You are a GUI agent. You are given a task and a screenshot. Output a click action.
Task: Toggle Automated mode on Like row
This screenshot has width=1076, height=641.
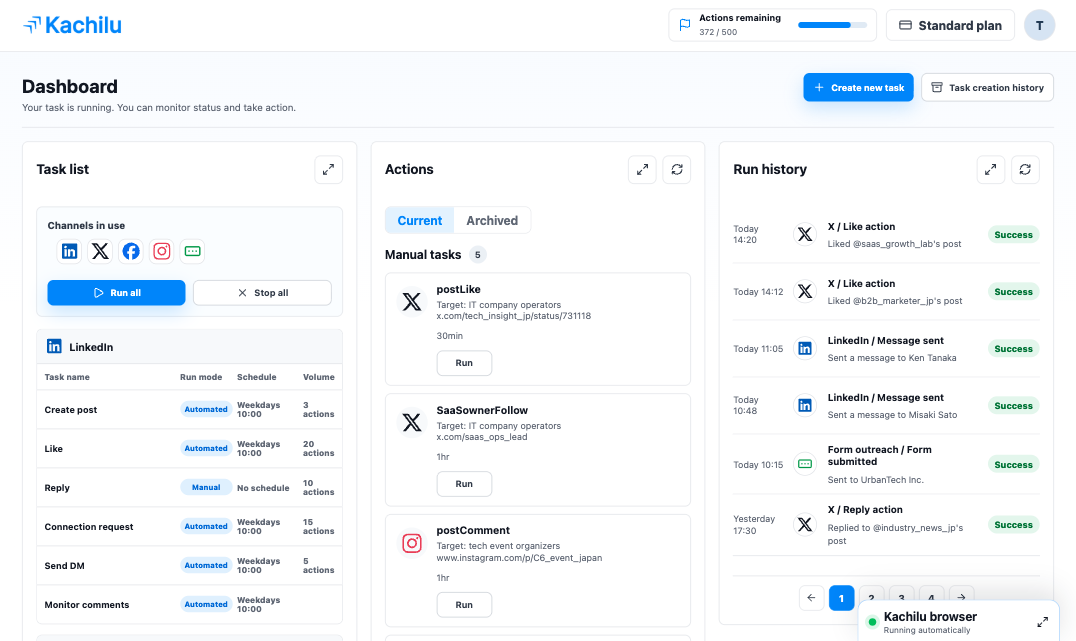click(206, 448)
